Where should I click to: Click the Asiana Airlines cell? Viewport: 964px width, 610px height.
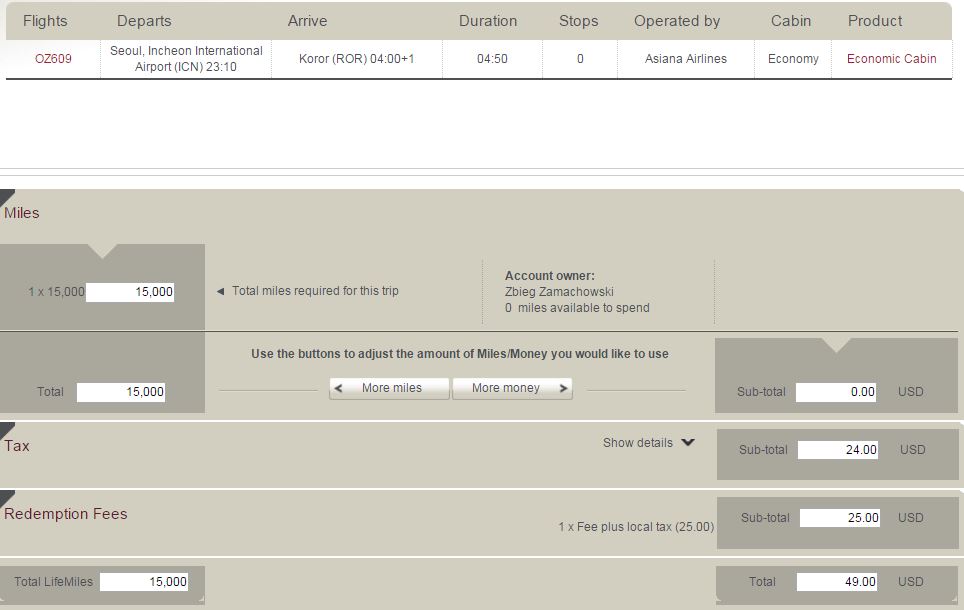[x=685, y=58]
